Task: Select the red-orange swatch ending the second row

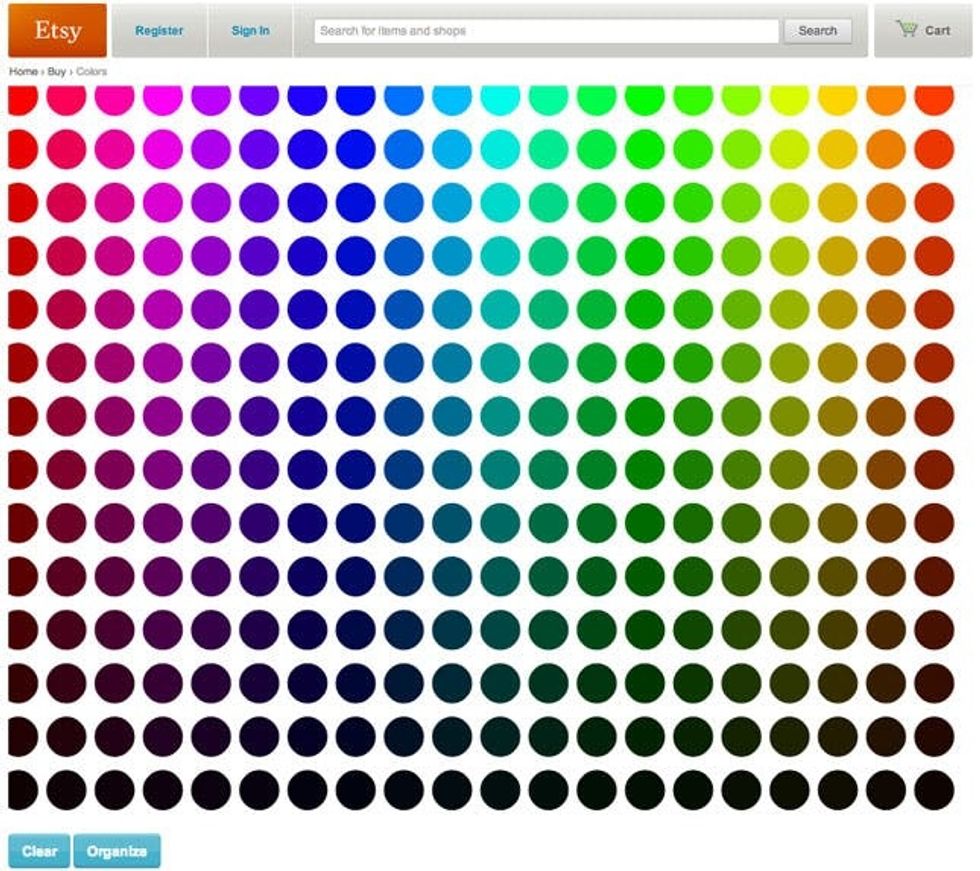Action: tap(934, 149)
